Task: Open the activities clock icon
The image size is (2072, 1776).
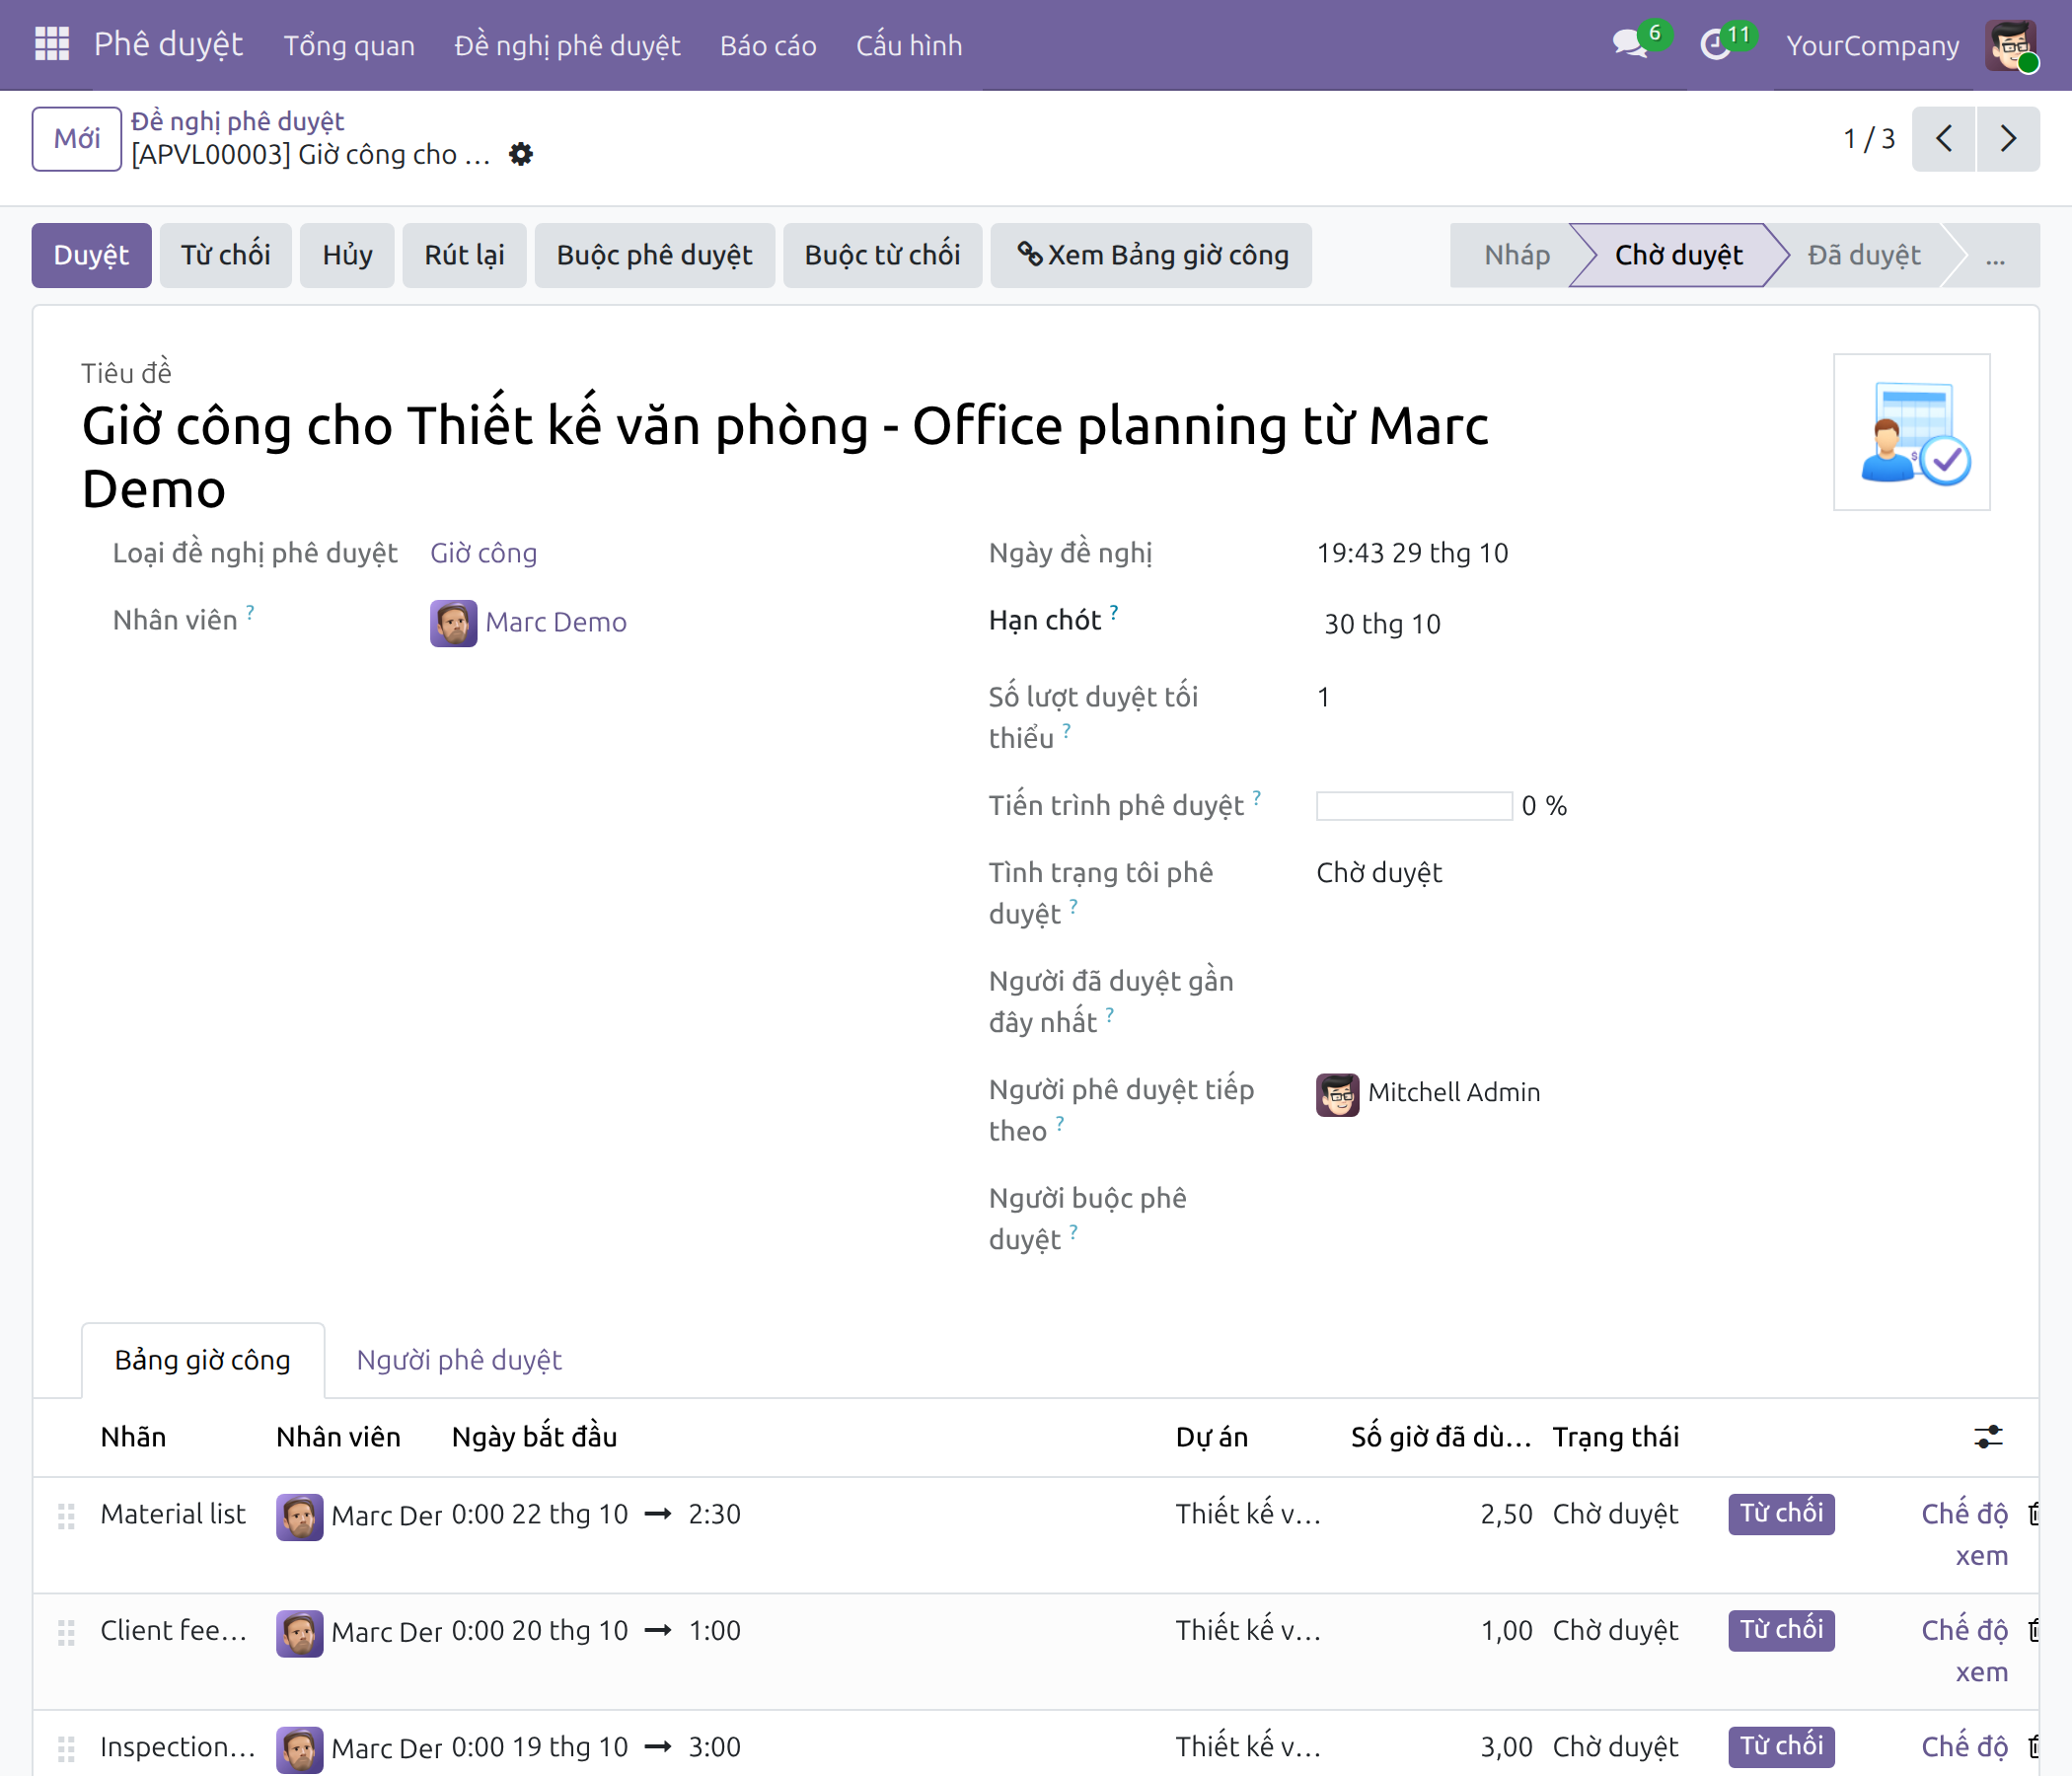Action: point(1716,44)
